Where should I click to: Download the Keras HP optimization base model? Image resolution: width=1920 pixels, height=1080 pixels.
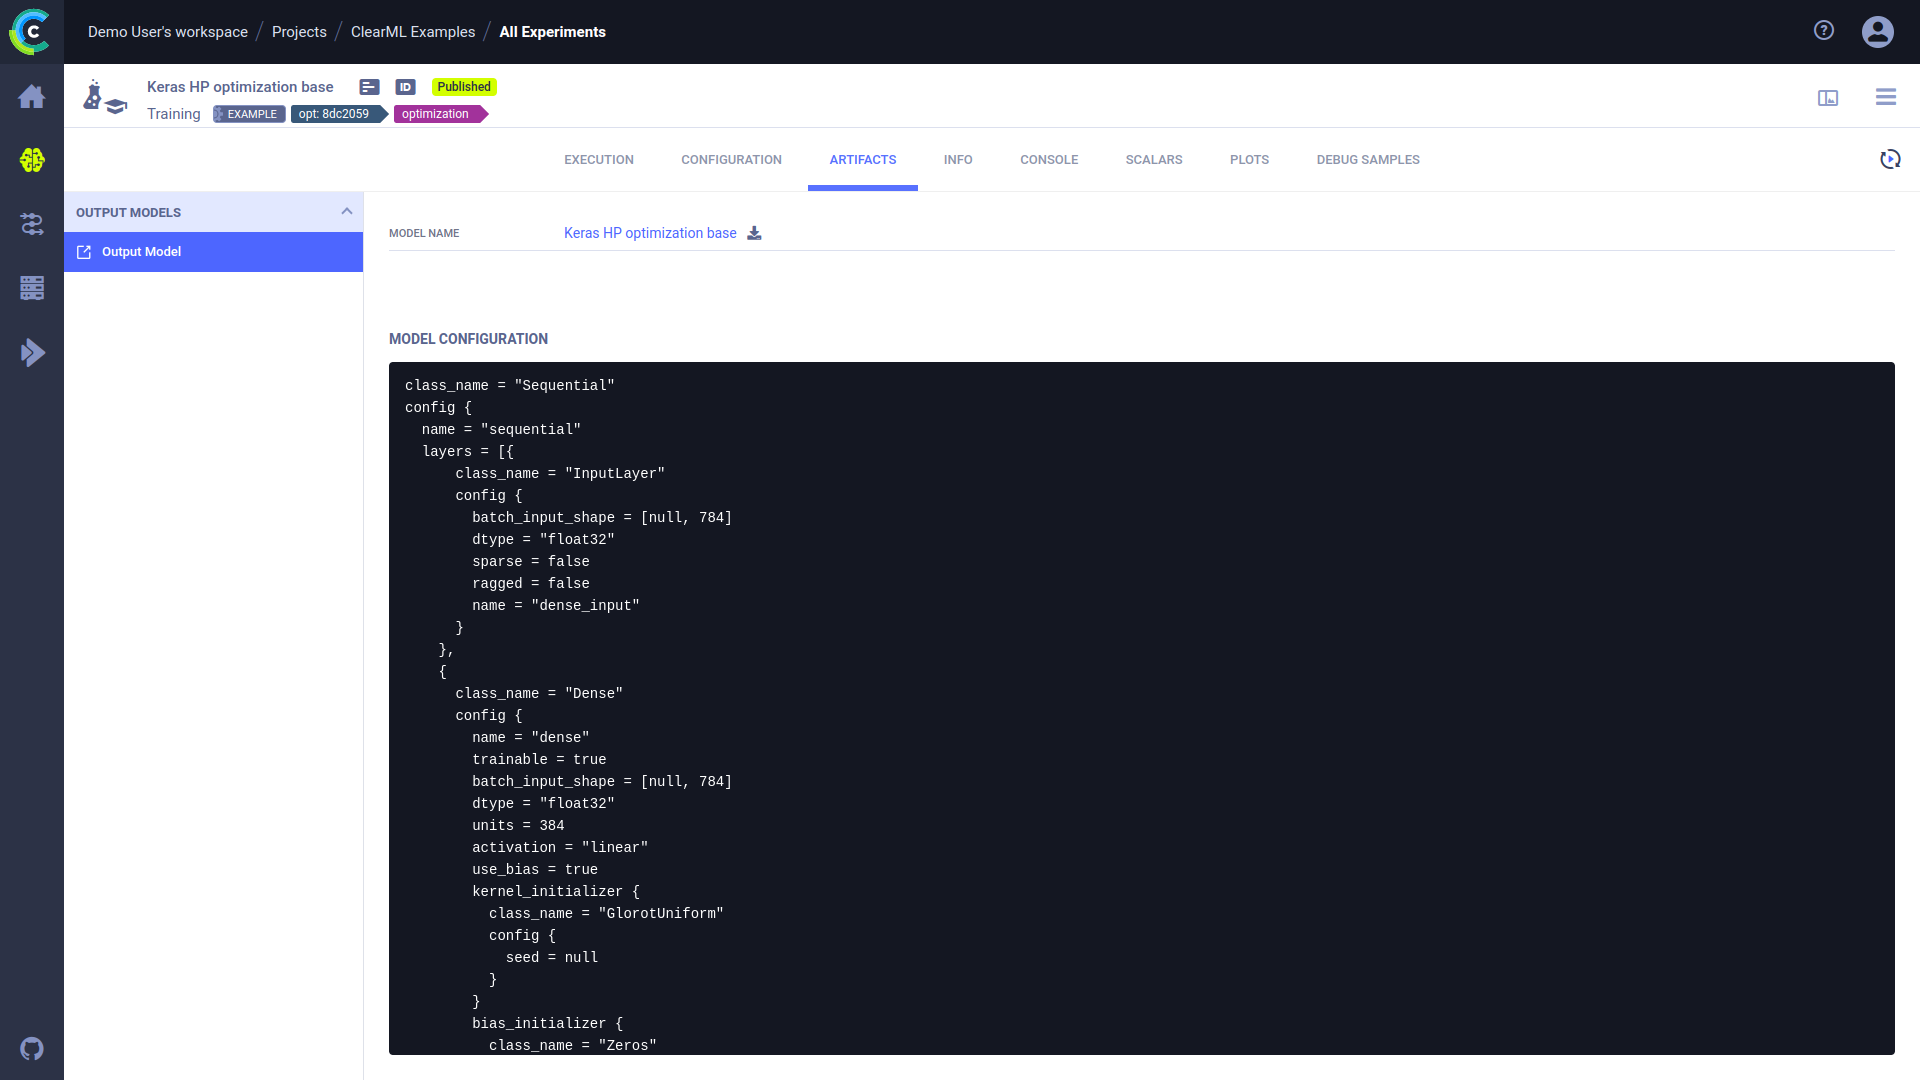point(755,233)
